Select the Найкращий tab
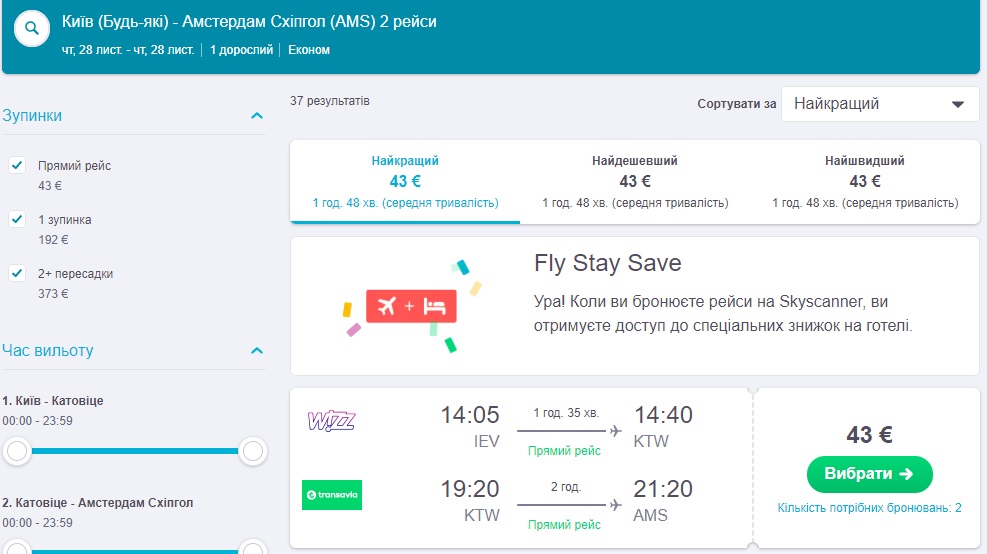The image size is (987, 554). click(x=405, y=181)
